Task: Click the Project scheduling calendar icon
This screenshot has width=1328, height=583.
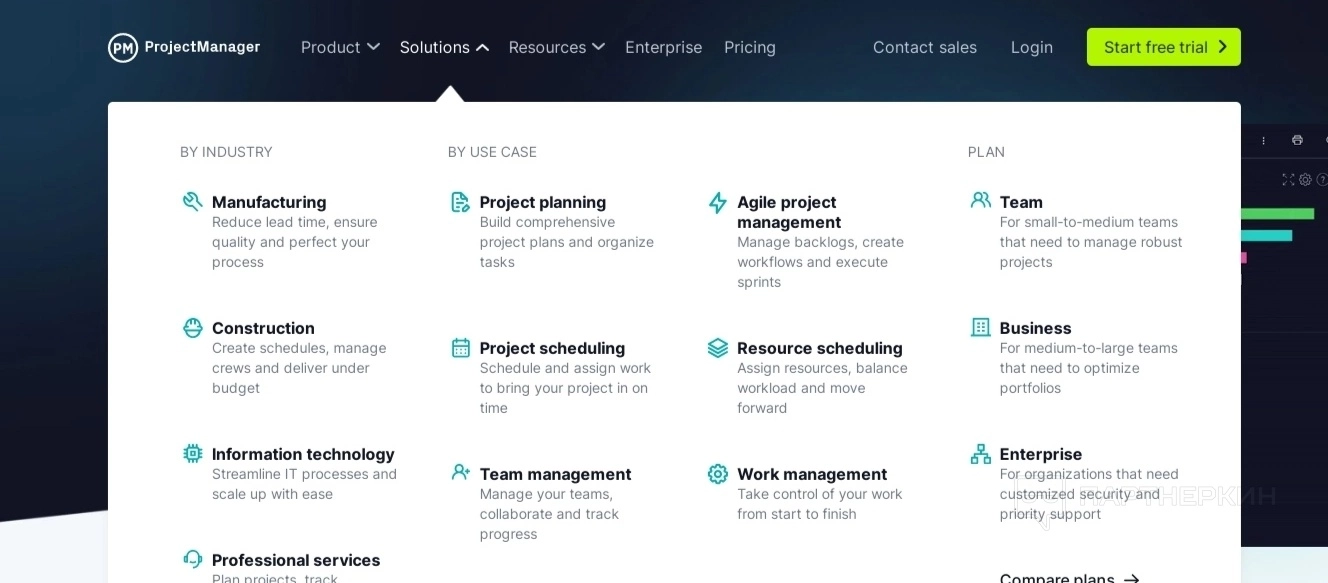Action: click(x=461, y=348)
